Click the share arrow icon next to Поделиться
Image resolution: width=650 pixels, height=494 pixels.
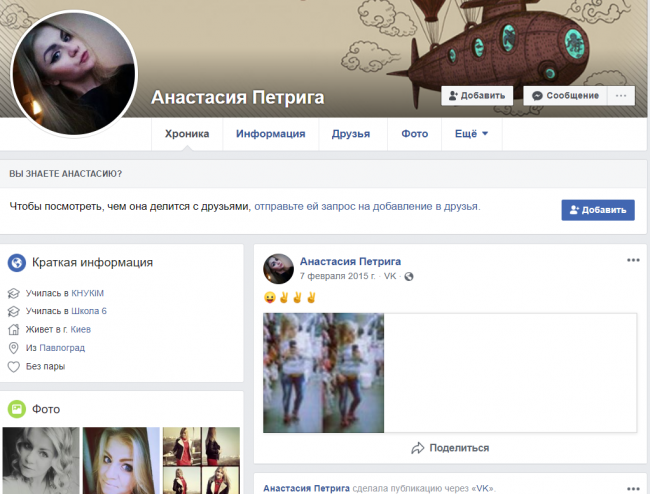coord(418,448)
